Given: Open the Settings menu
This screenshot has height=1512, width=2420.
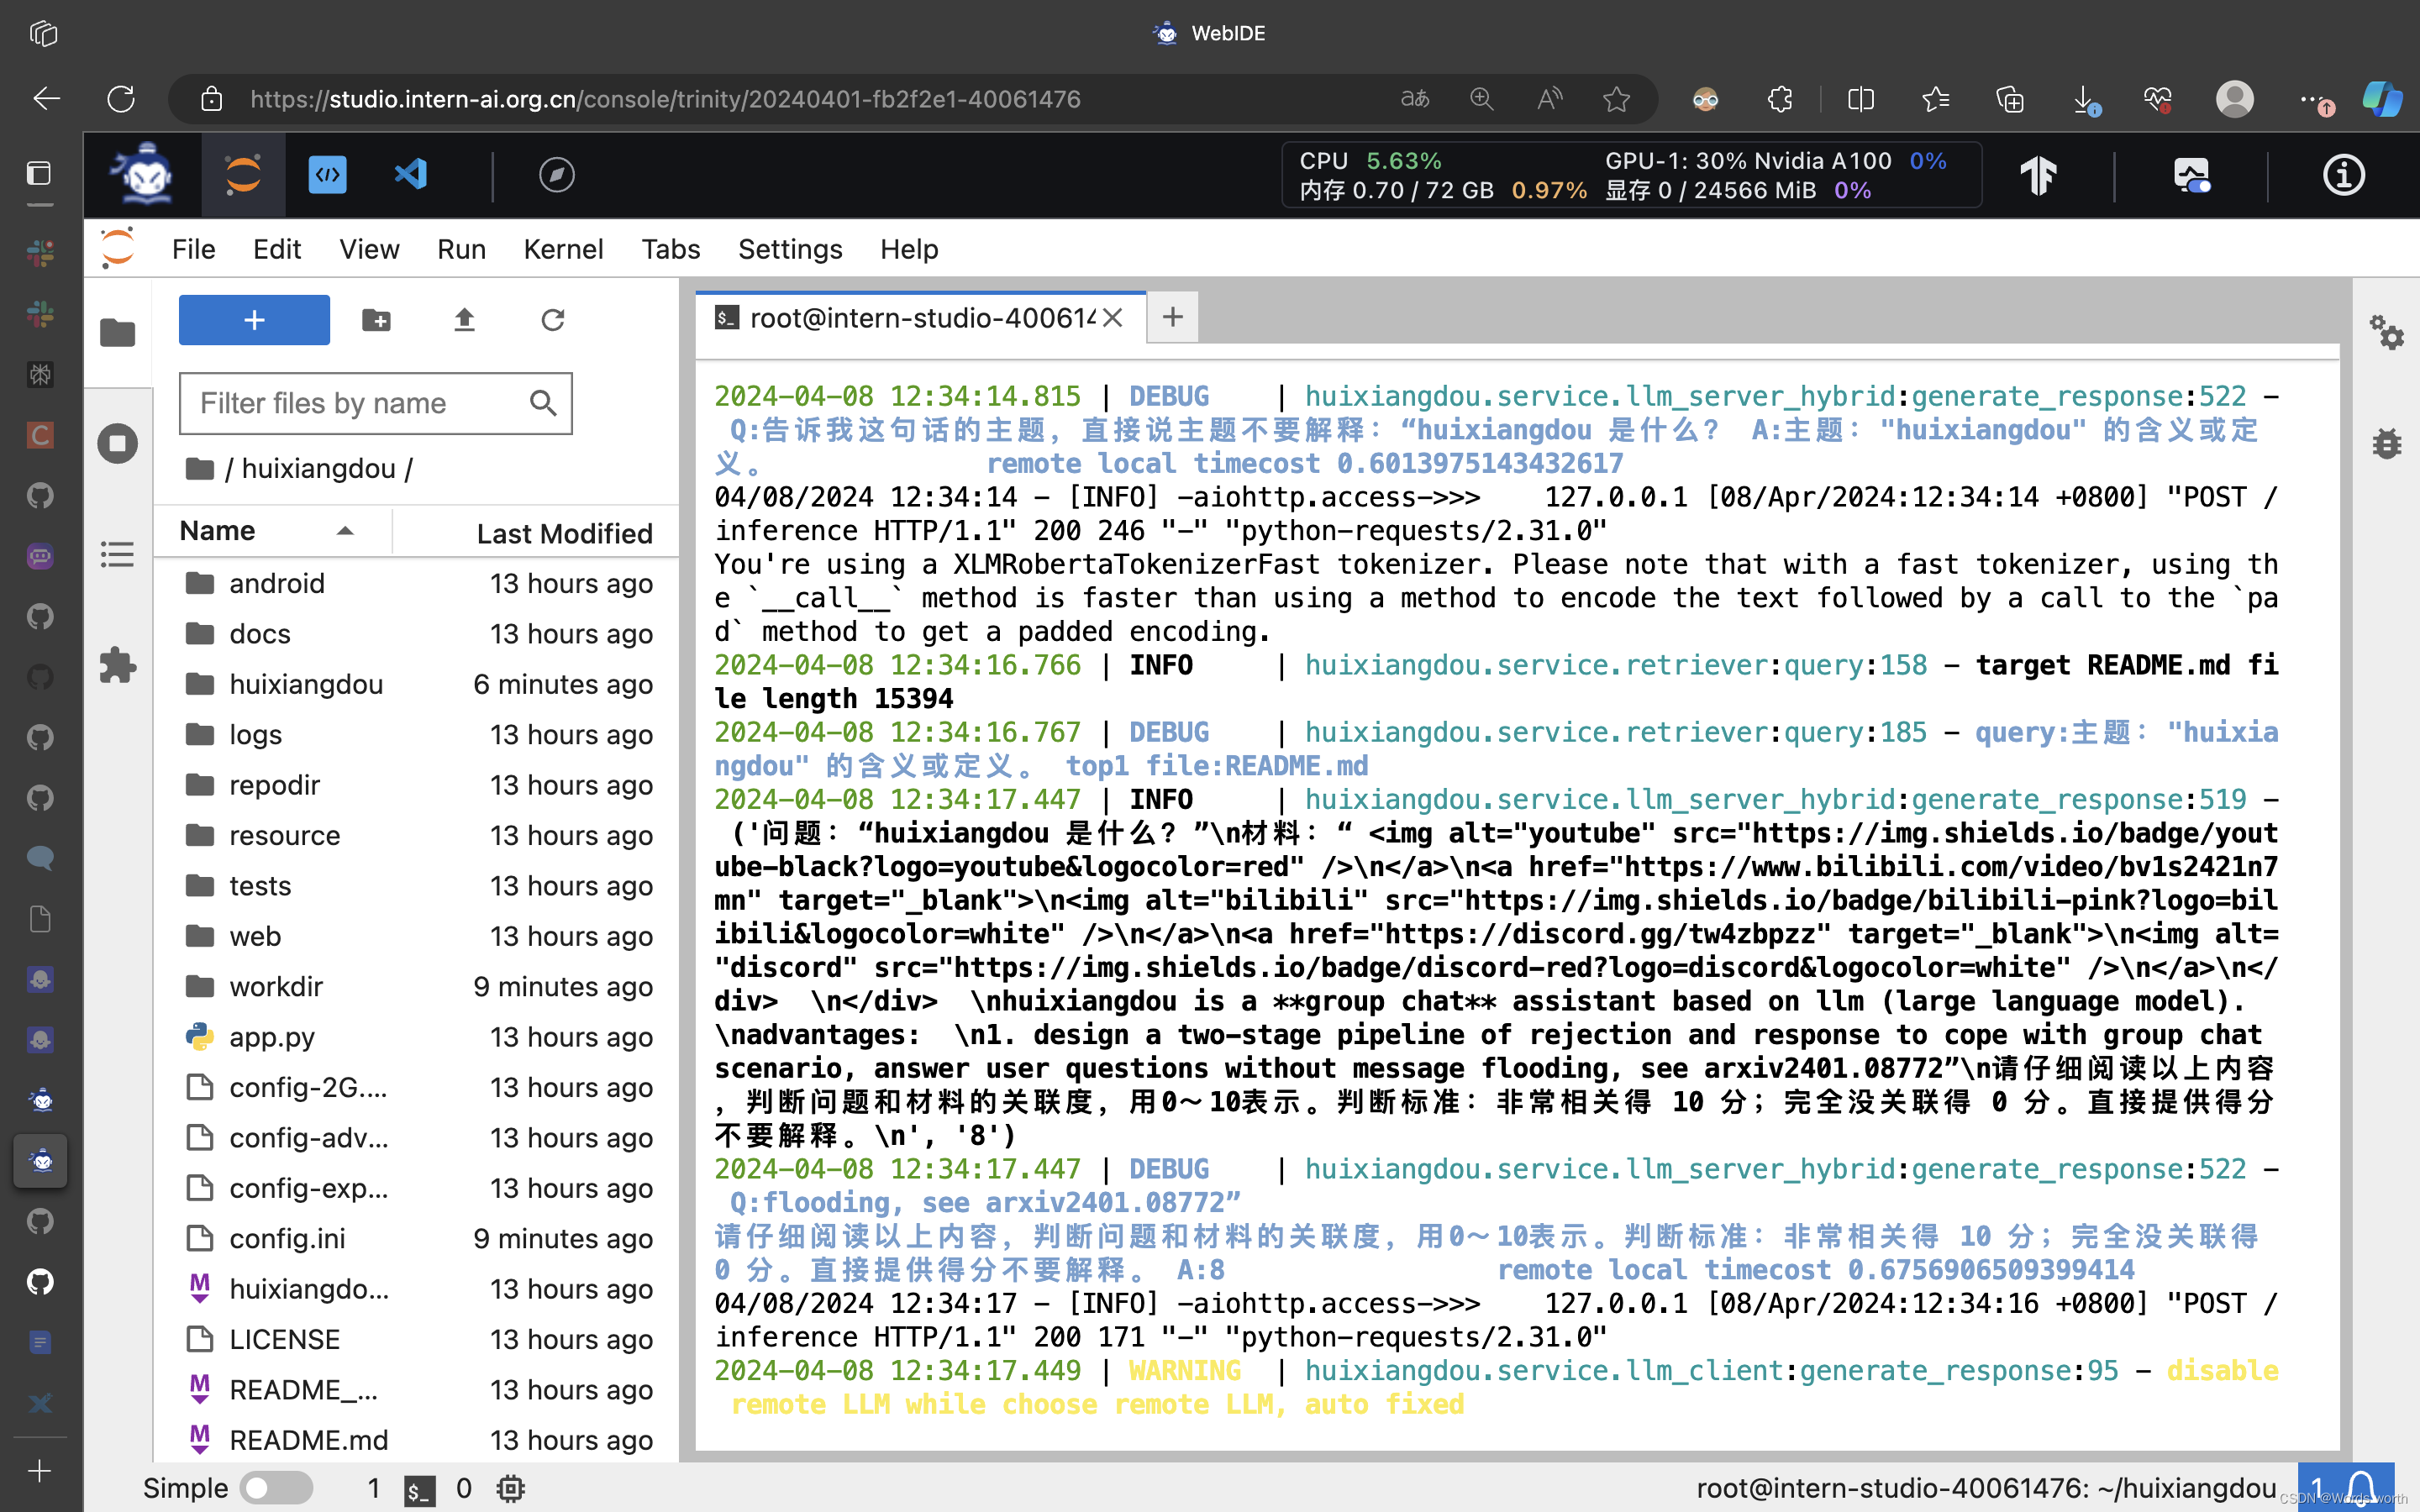Looking at the screenshot, I should coord(789,249).
